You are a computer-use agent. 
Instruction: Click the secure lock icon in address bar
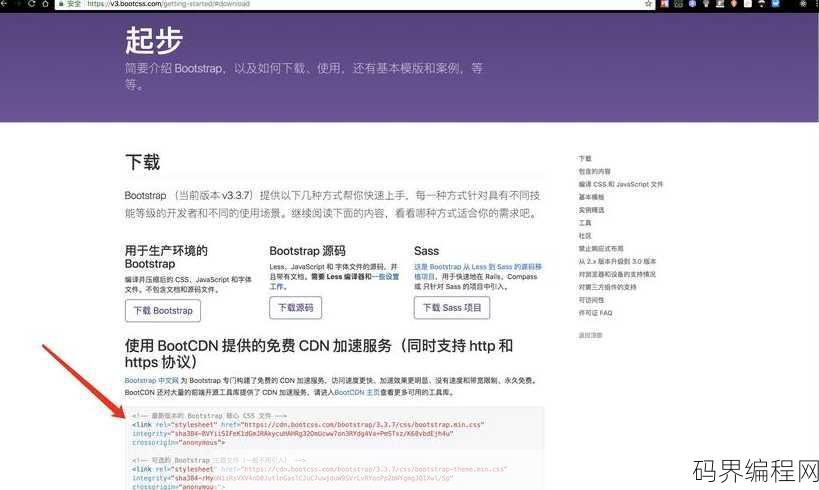coord(61,3)
